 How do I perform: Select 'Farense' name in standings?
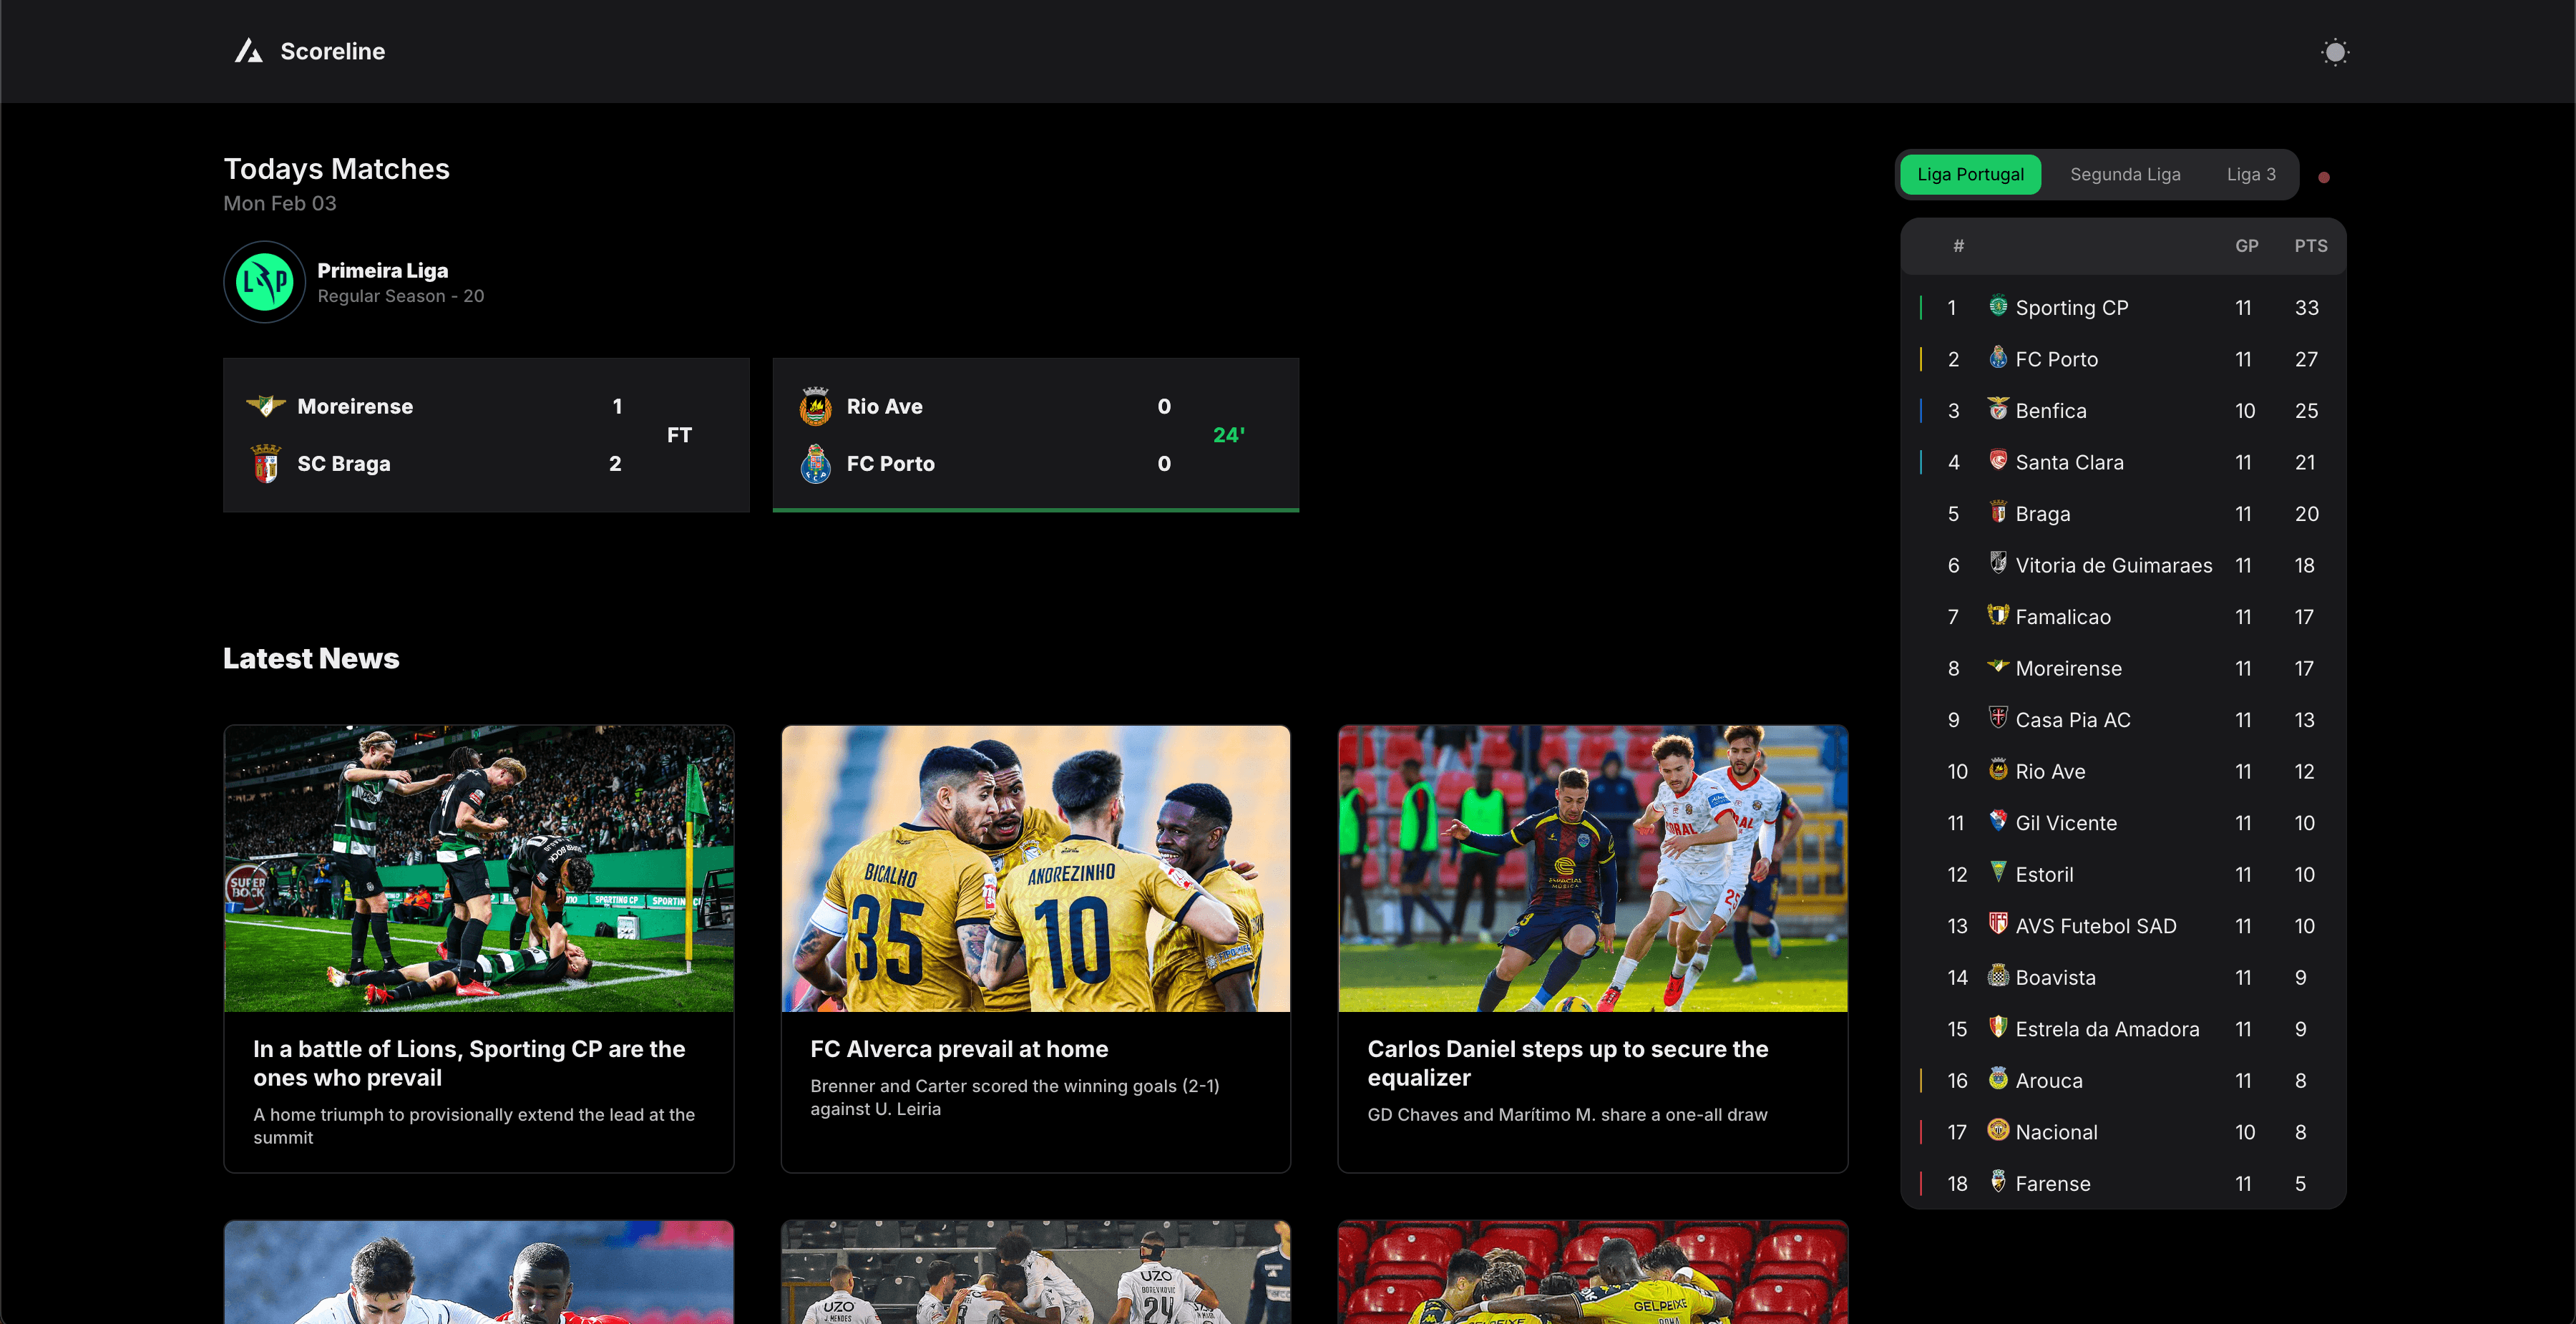[2052, 1184]
